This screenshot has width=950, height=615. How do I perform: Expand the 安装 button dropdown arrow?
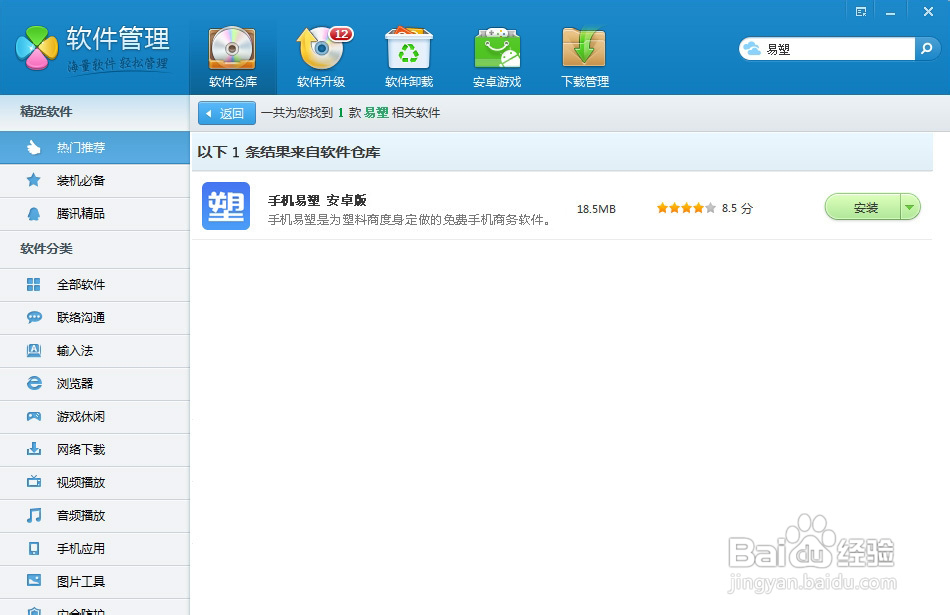pos(910,207)
